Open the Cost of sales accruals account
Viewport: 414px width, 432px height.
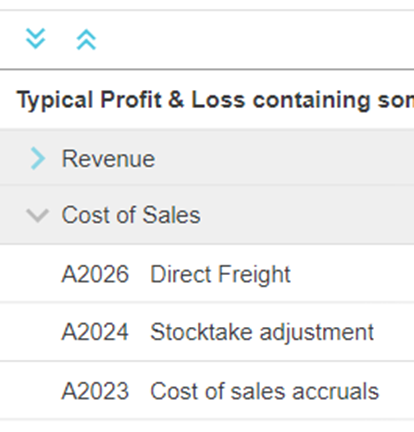[265, 391]
